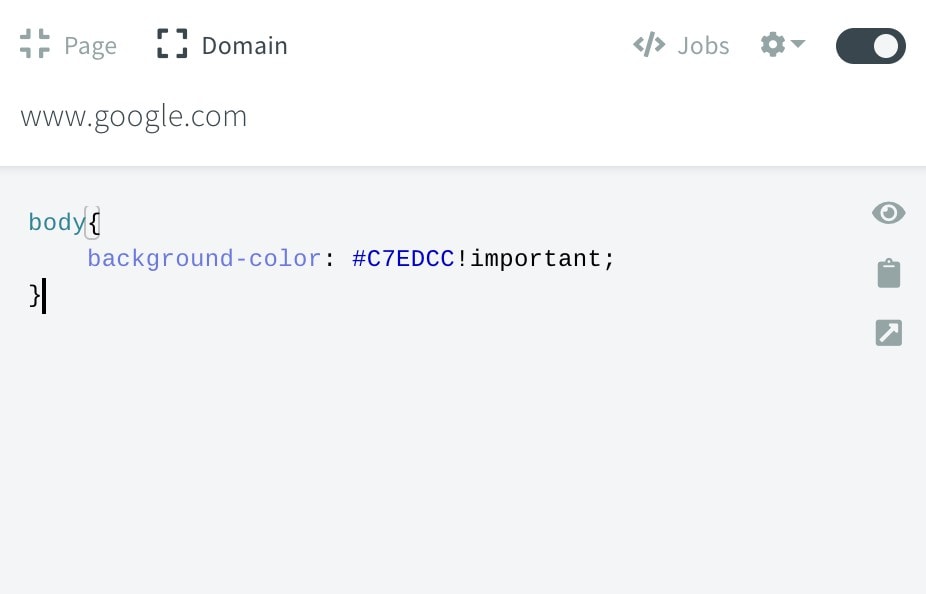Click the clipboard paste icon

point(889,273)
